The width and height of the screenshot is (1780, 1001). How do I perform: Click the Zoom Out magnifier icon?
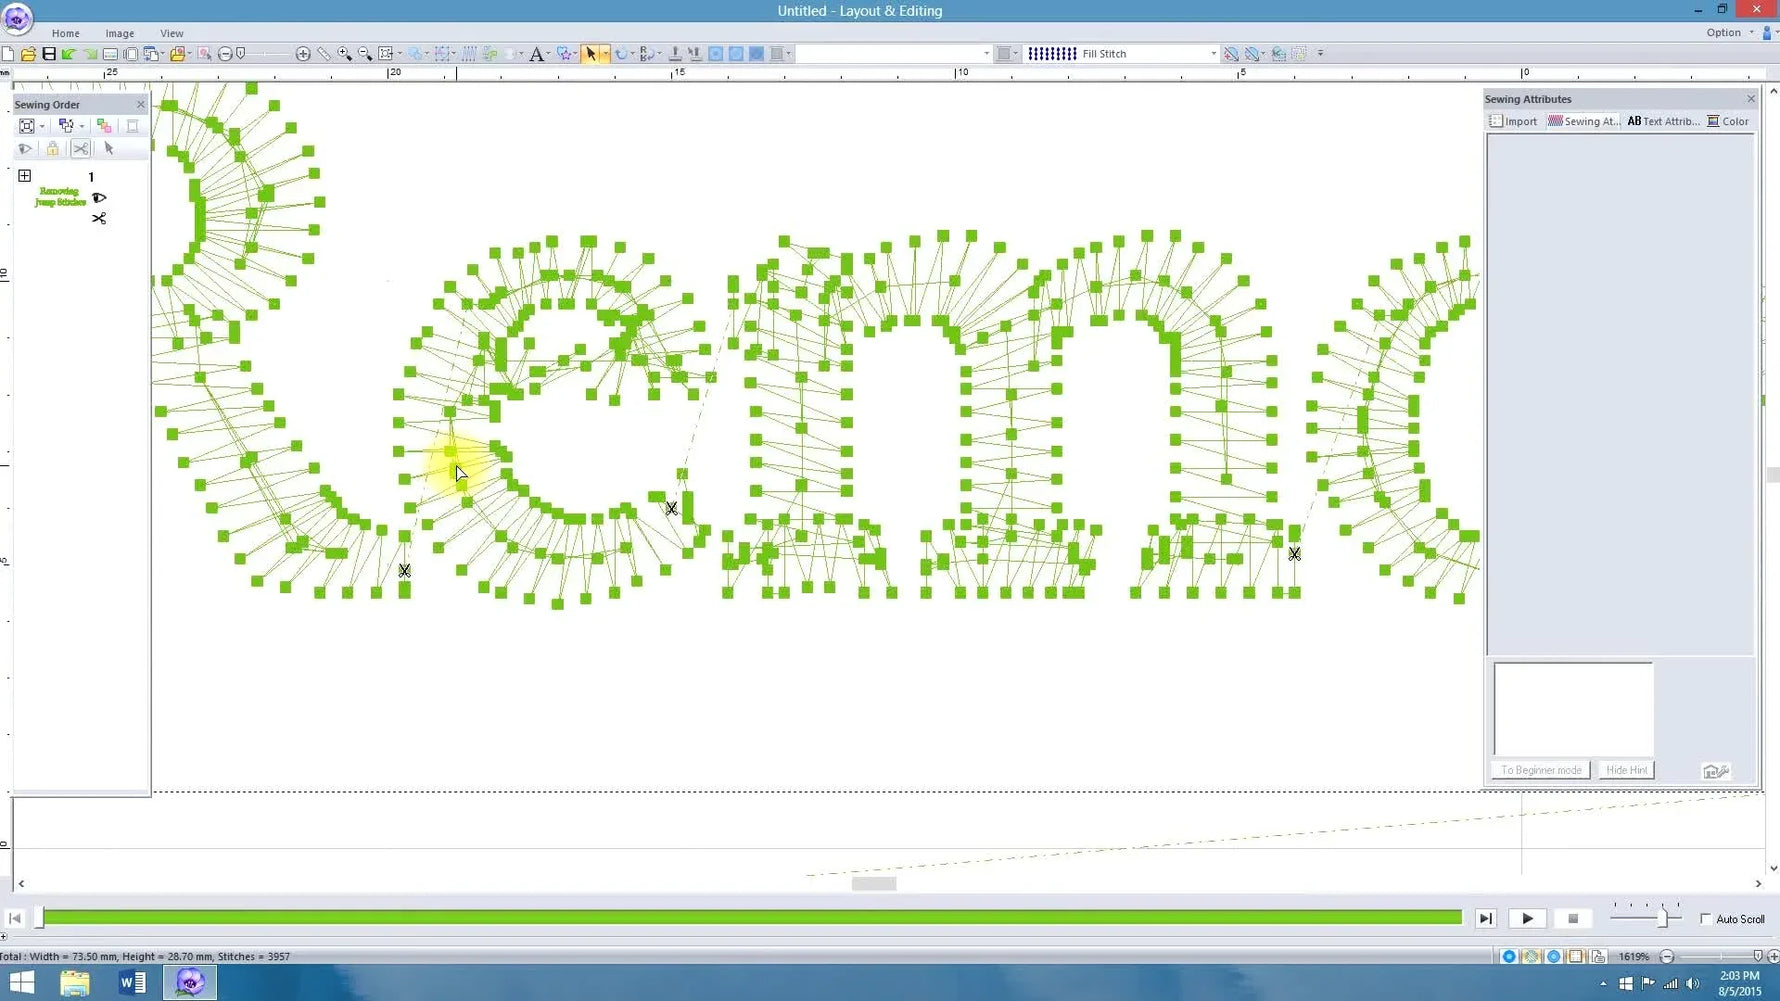363,53
